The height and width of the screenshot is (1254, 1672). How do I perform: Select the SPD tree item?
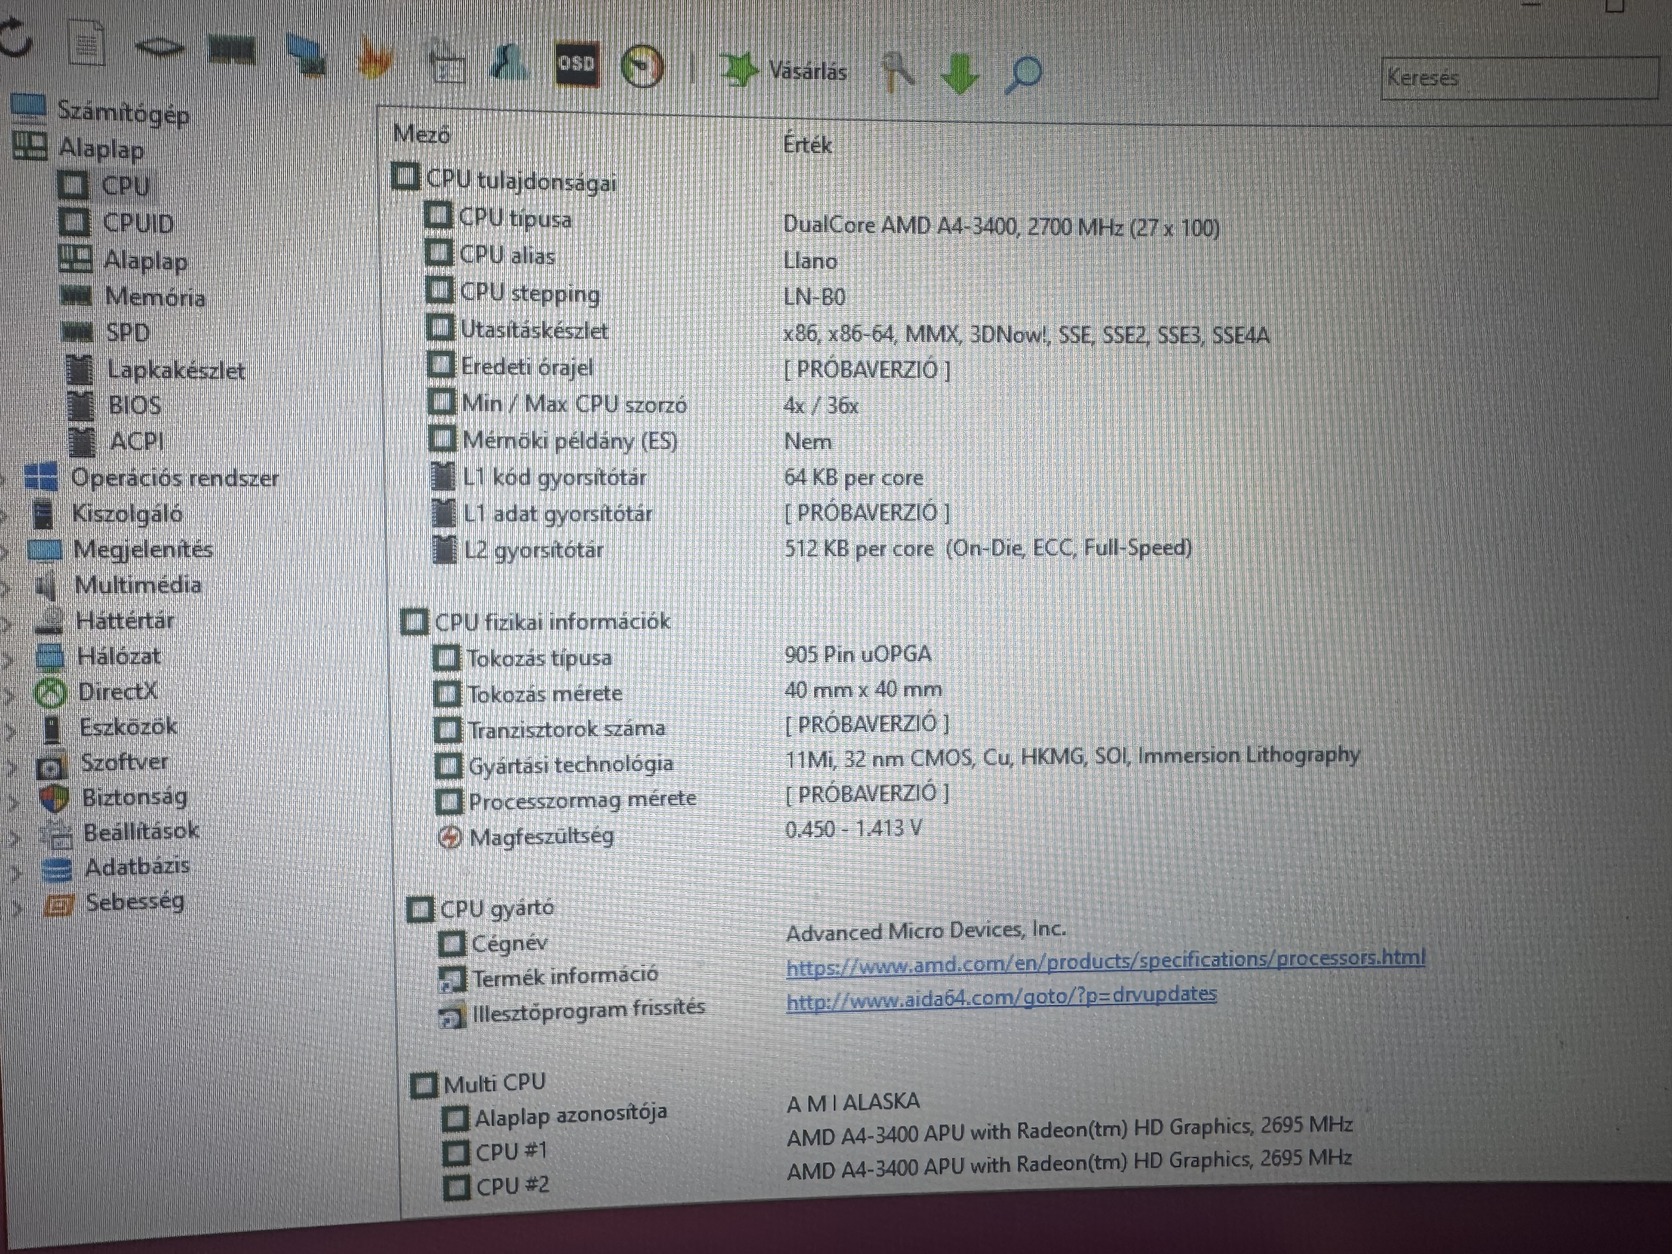(128, 333)
